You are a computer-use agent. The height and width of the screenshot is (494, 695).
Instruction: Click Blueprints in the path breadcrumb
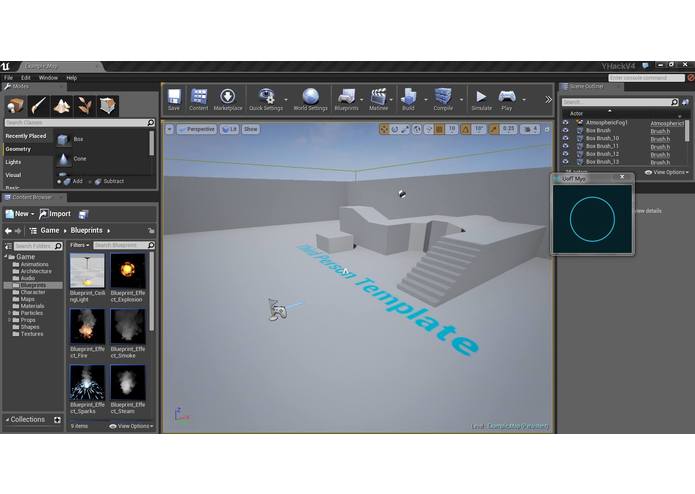[x=86, y=231]
